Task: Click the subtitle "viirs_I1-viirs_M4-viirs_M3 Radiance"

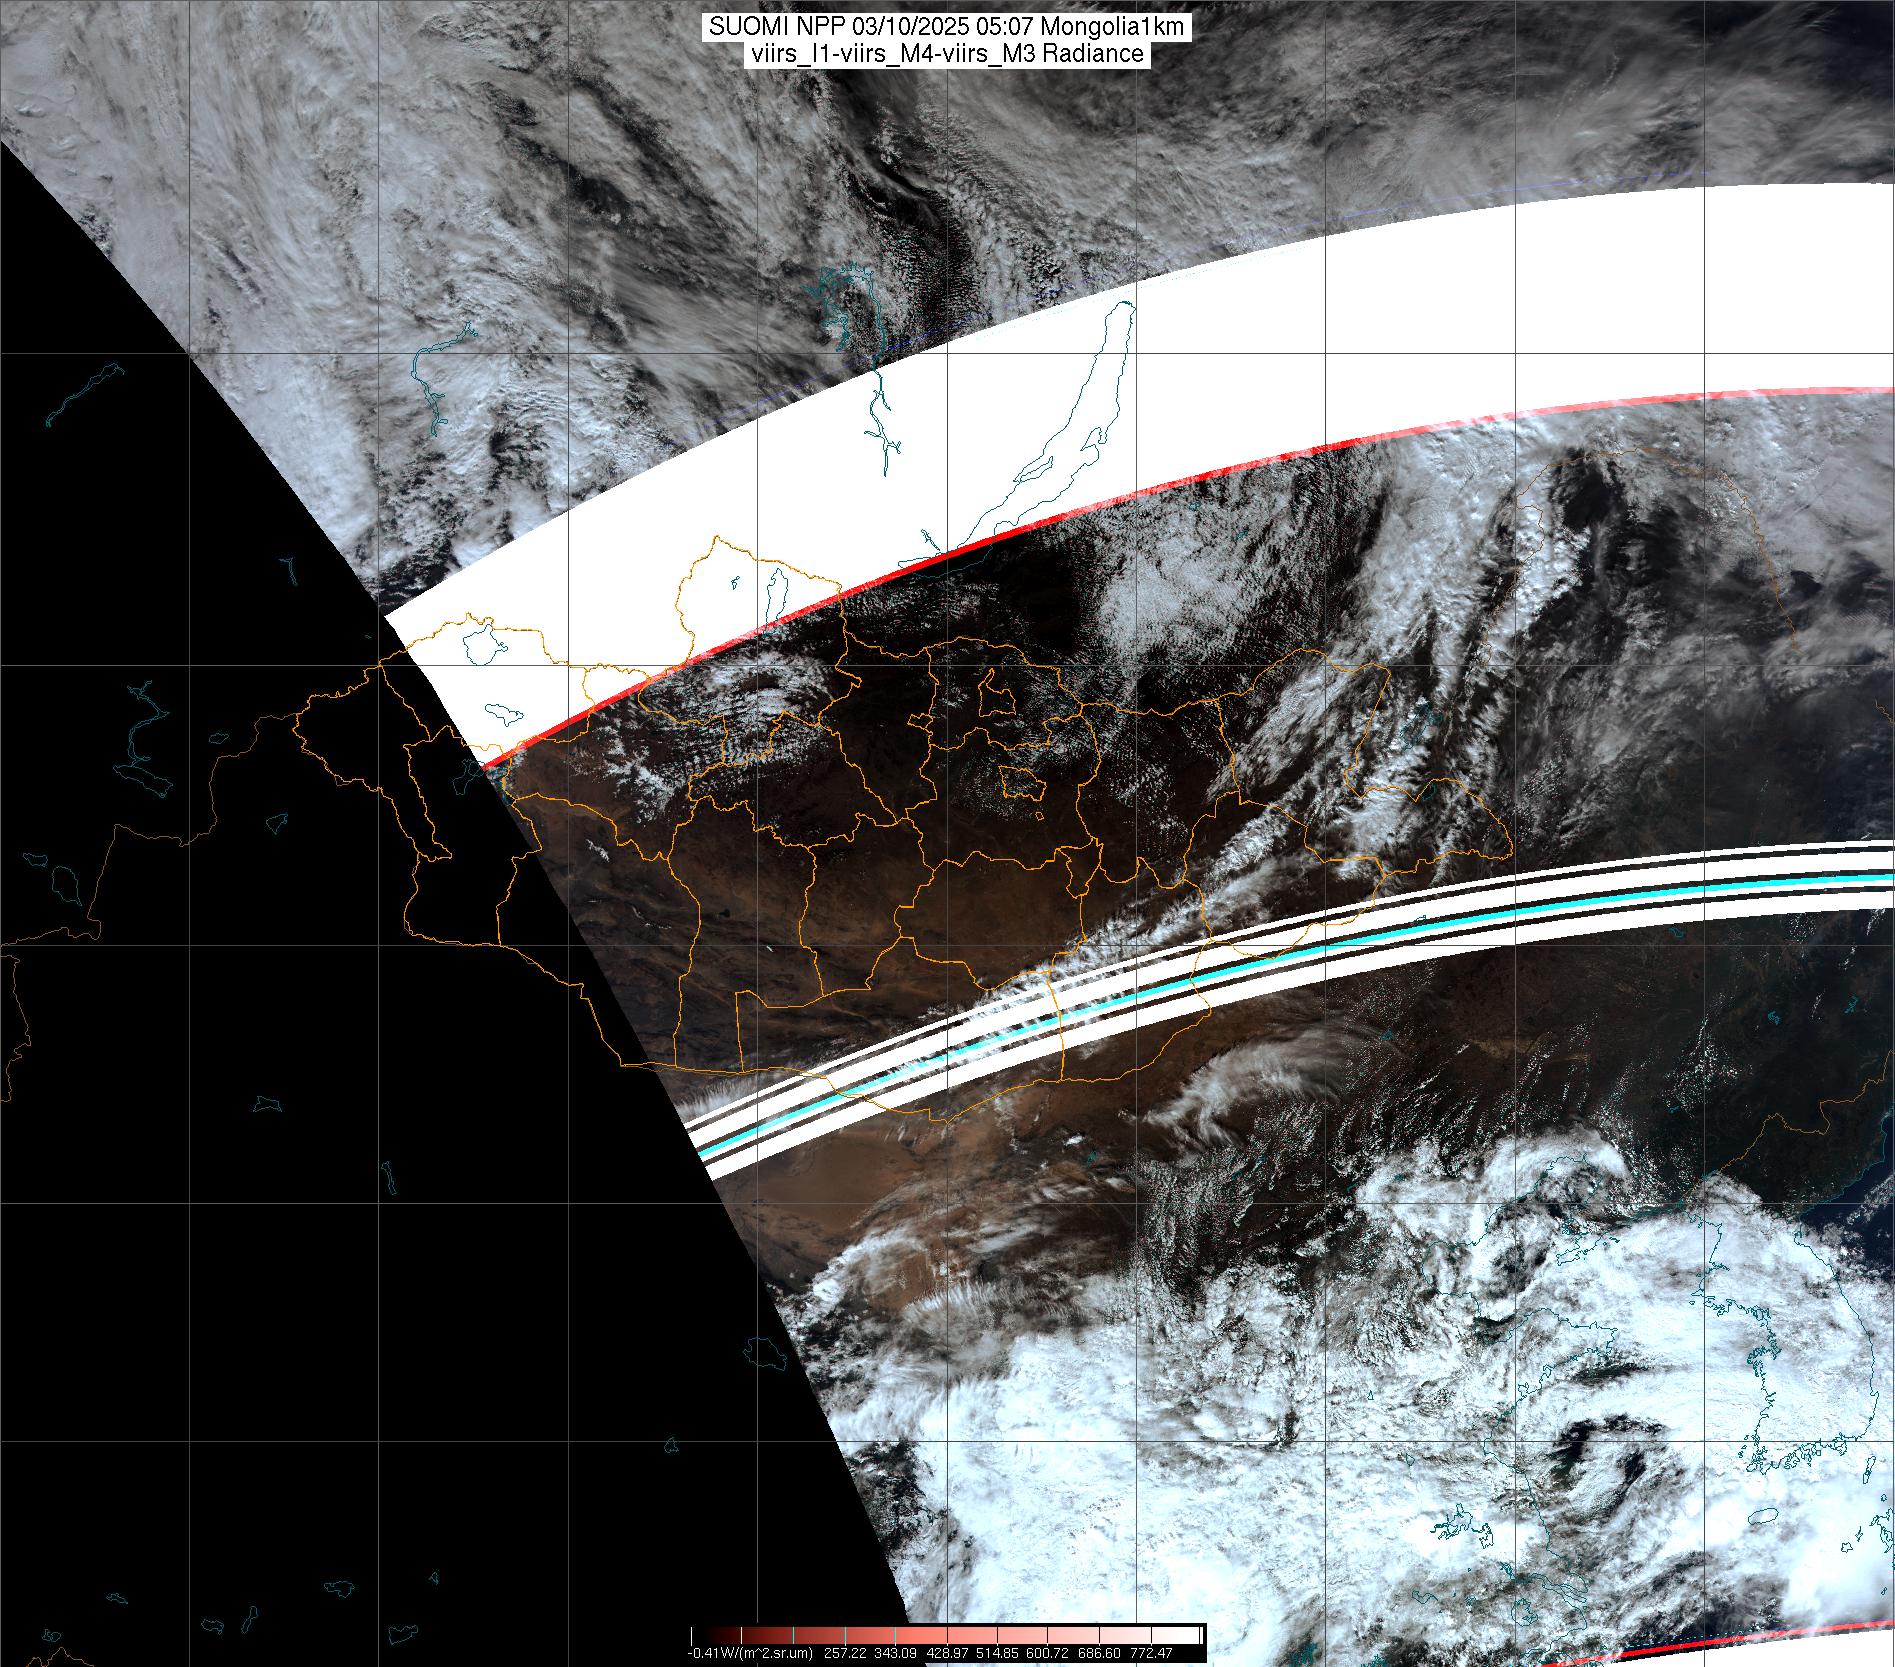Action: [945, 54]
